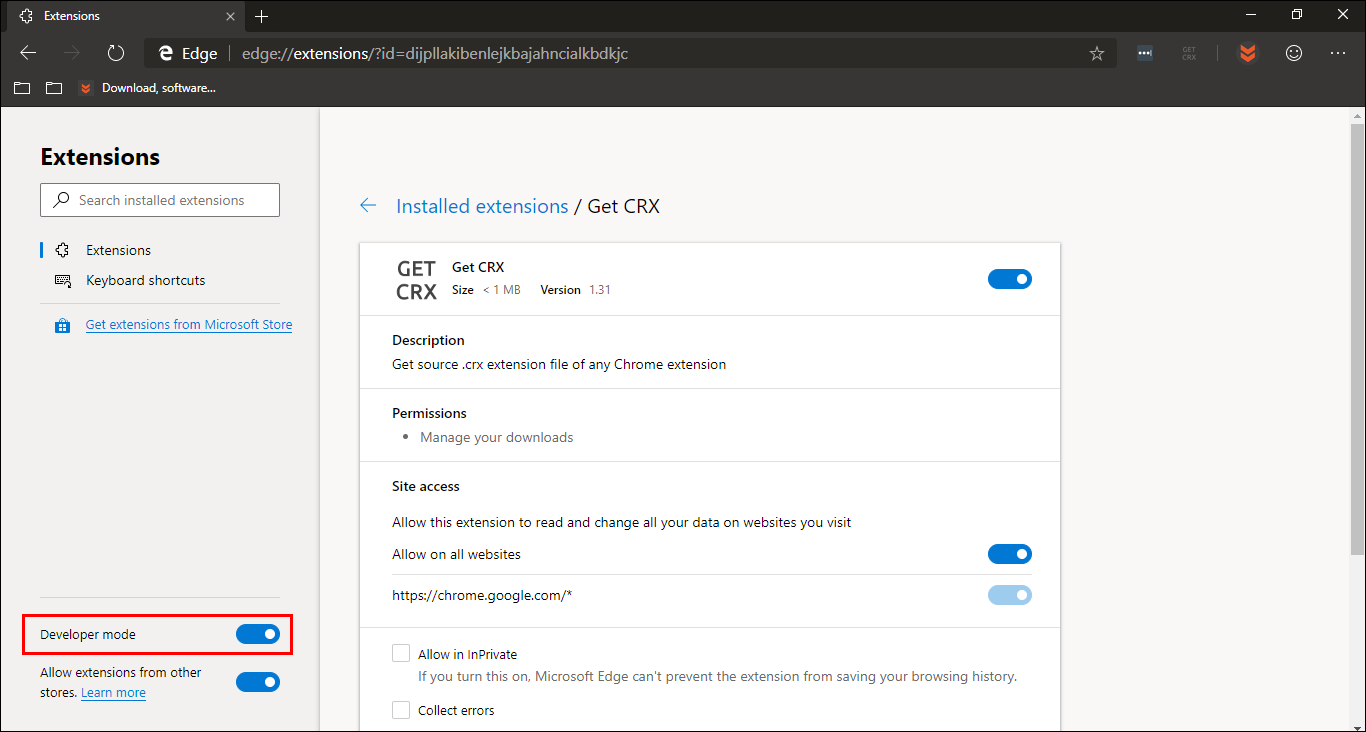The height and width of the screenshot is (732, 1366).
Task: Click the orange chevron extension toolbar icon
Action: [x=1247, y=53]
